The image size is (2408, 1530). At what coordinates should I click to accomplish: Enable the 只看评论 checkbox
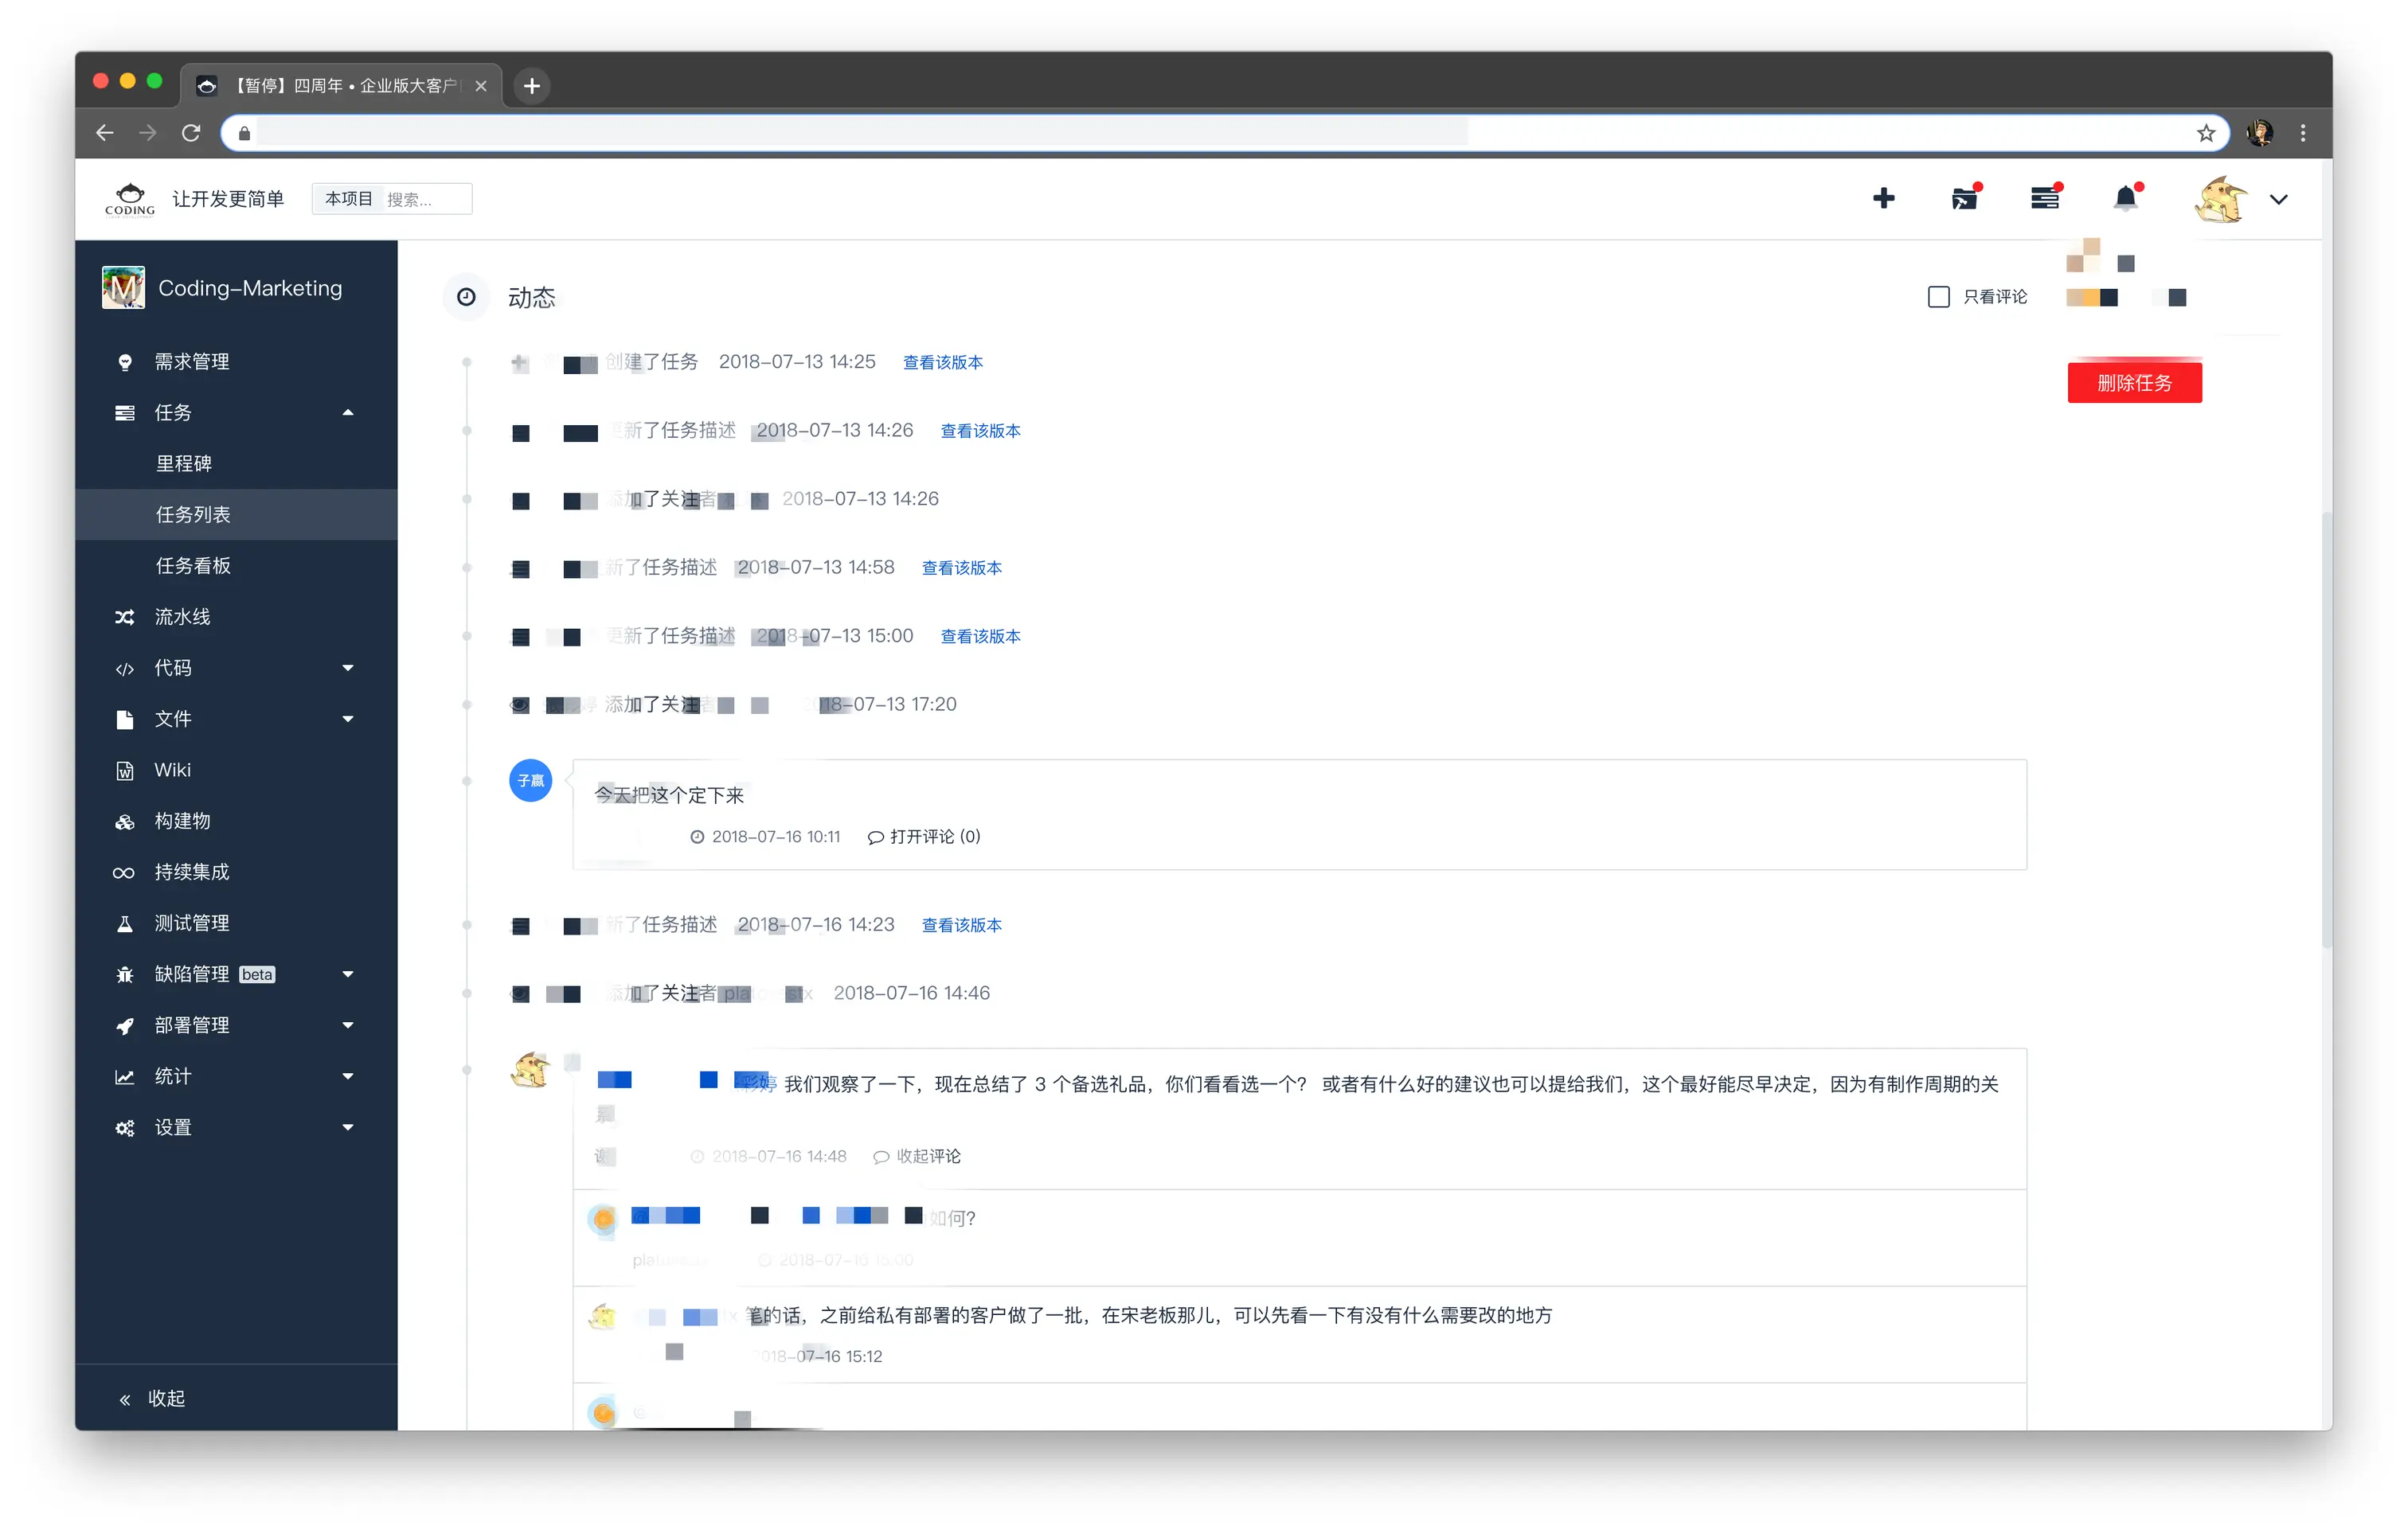point(1938,297)
